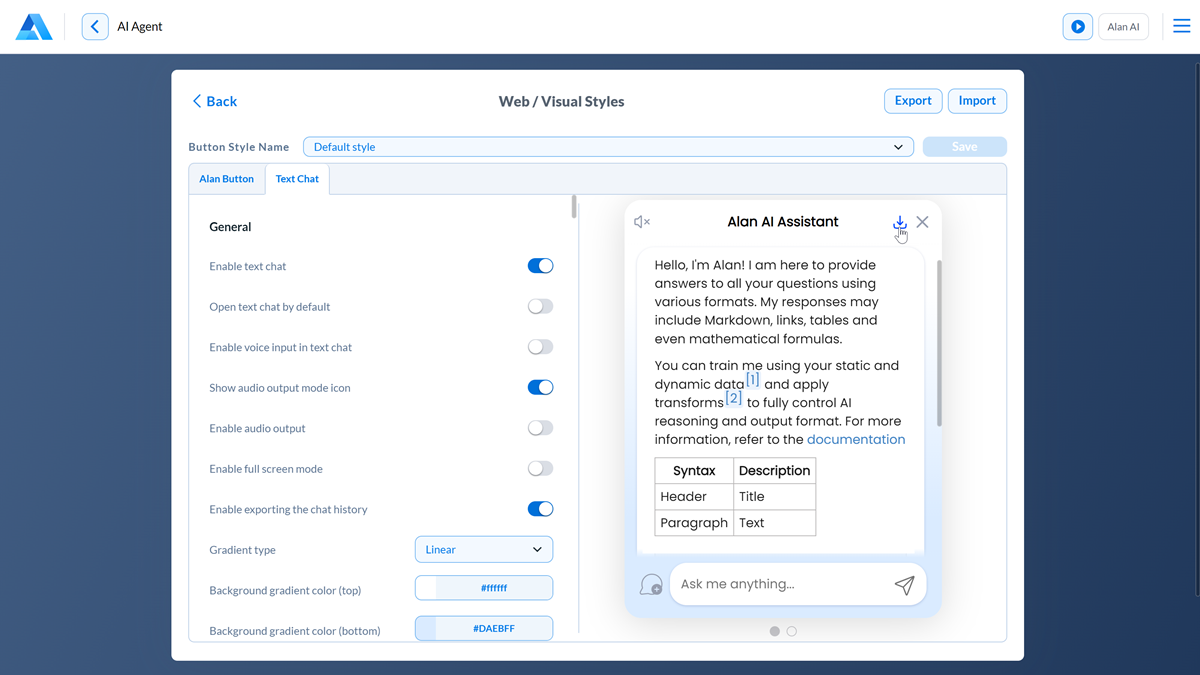This screenshot has height=675, width=1200.
Task: Click the Export button
Action: pyautogui.click(x=912, y=101)
